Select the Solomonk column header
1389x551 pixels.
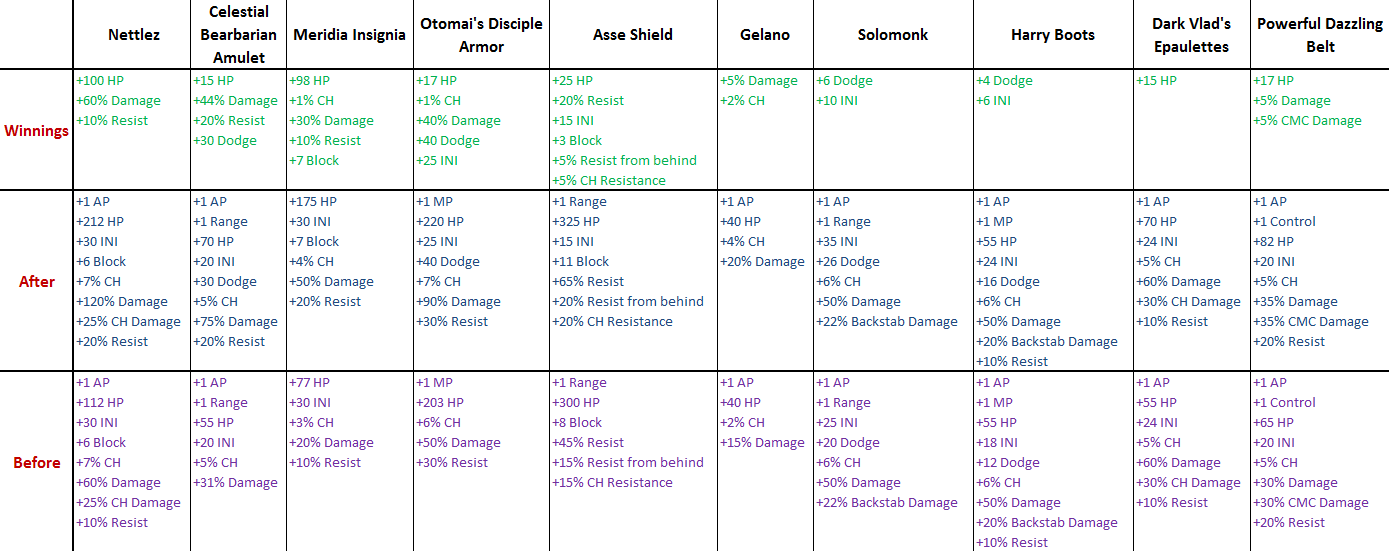click(893, 34)
